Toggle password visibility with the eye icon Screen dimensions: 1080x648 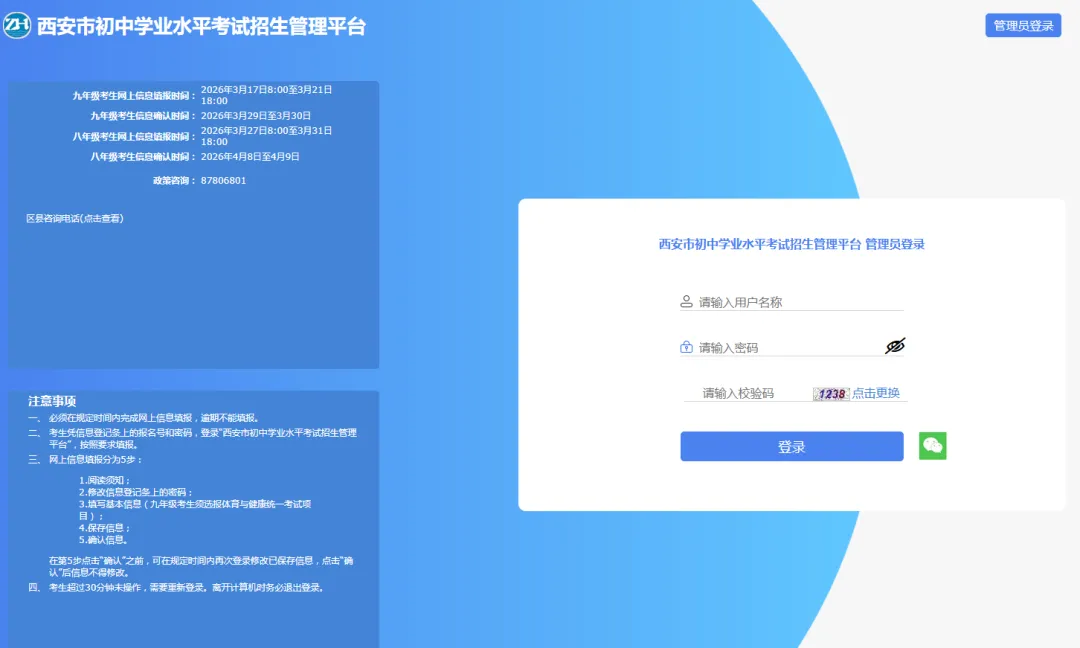(x=895, y=346)
